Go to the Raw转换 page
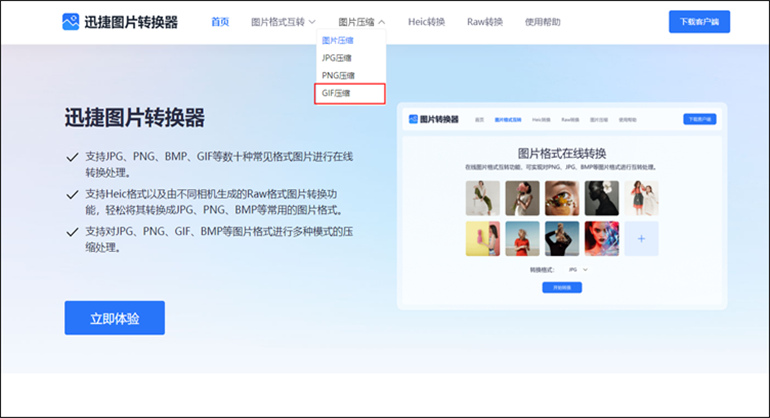Viewport: 770px width, 418px height. pos(485,22)
